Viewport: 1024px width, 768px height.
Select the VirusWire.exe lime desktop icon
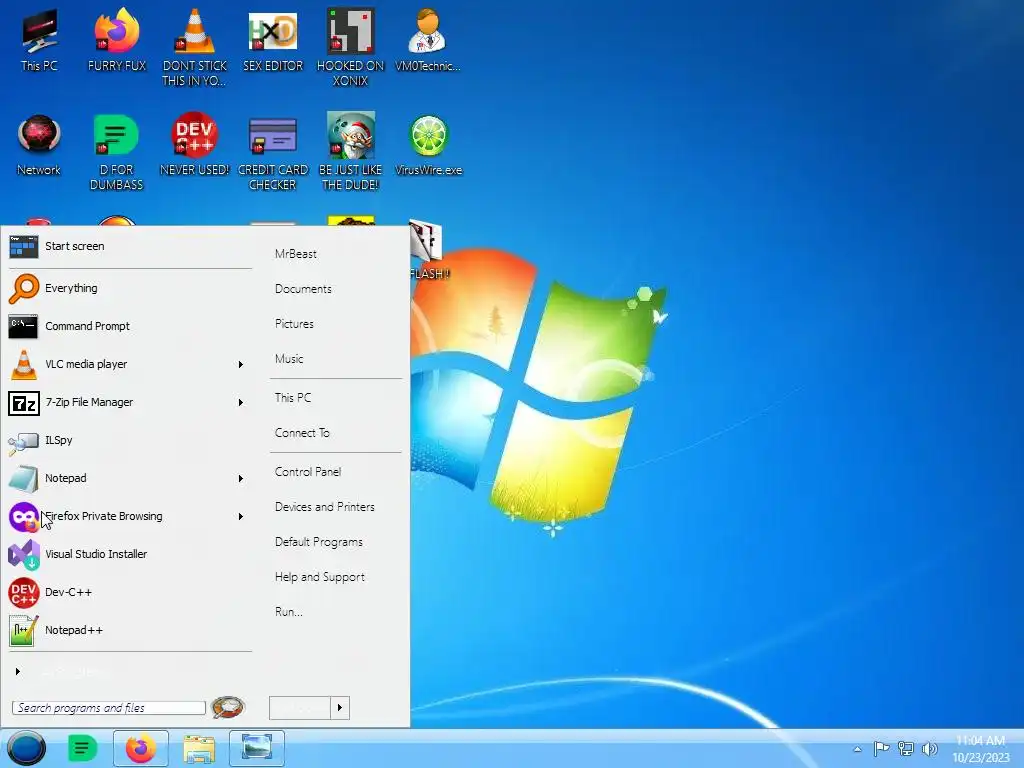[428, 144]
